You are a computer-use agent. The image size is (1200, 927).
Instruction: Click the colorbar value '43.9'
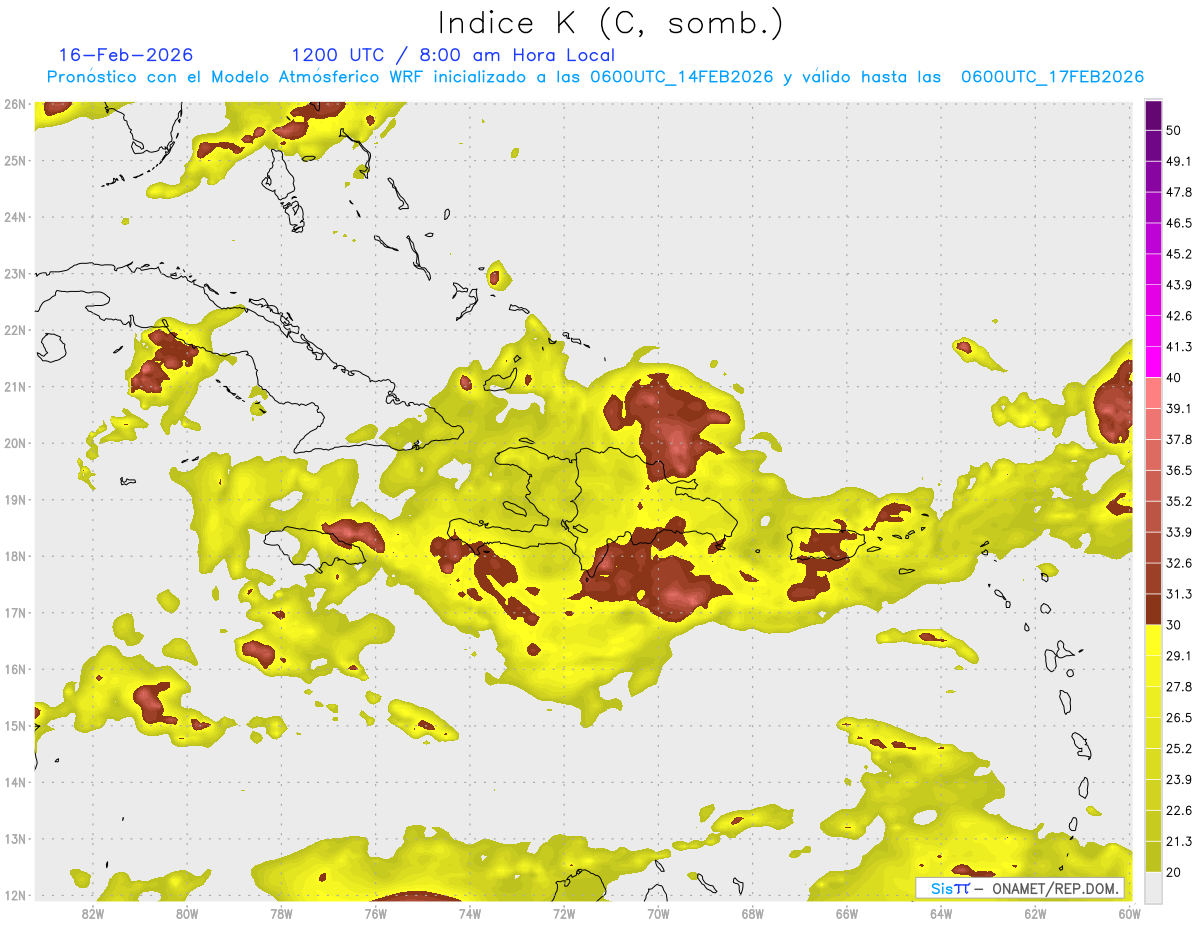pyautogui.click(x=1179, y=285)
